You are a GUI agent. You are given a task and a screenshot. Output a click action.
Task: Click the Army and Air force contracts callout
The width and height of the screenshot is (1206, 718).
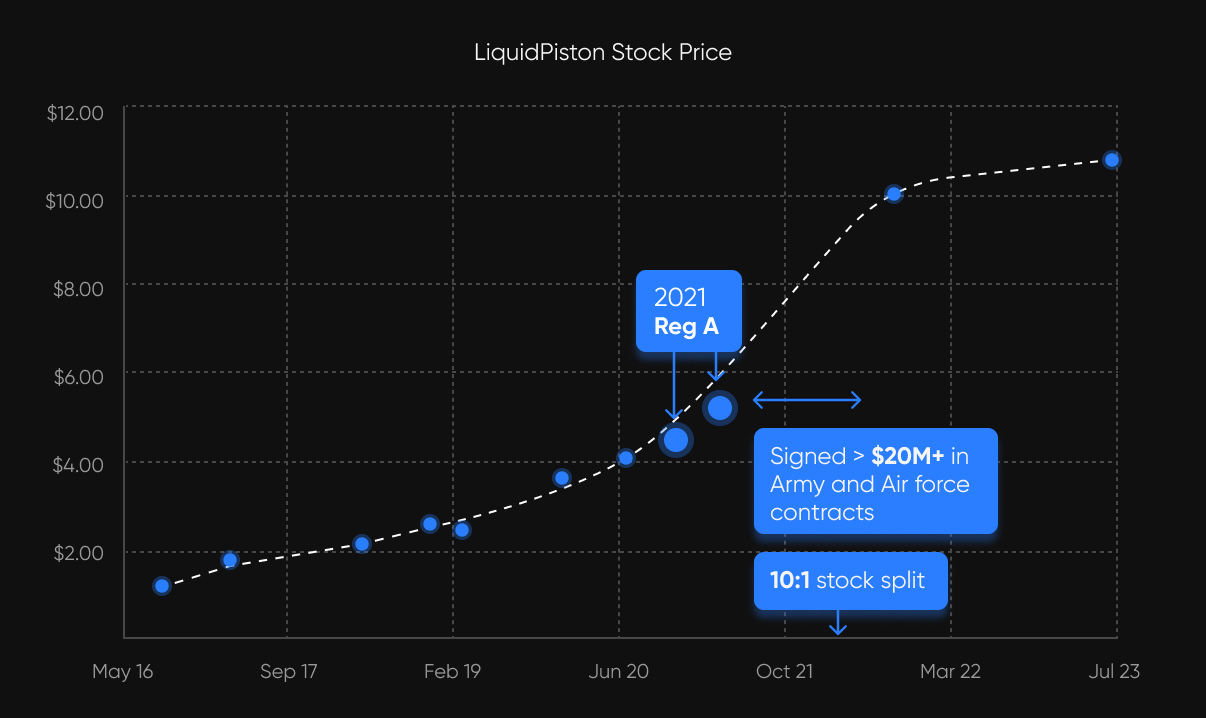click(x=875, y=484)
